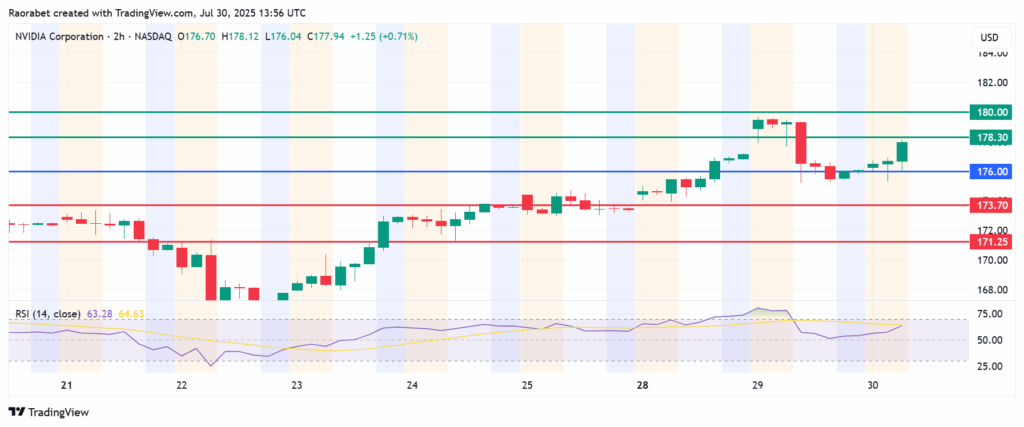Click the date label 24 on time axis
Viewport: 1024px width, 427px height.
tap(411, 386)
